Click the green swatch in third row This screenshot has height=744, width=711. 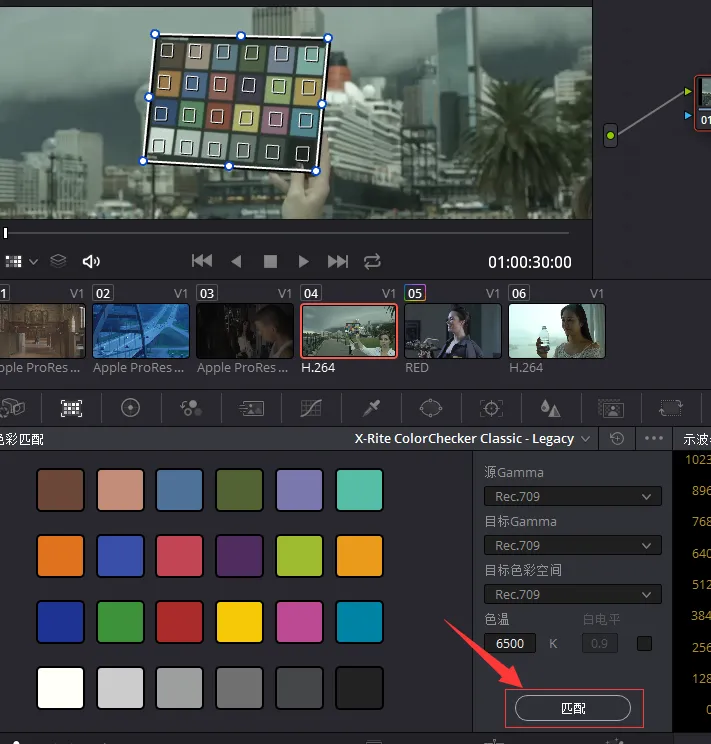click(x=120, y=622)
